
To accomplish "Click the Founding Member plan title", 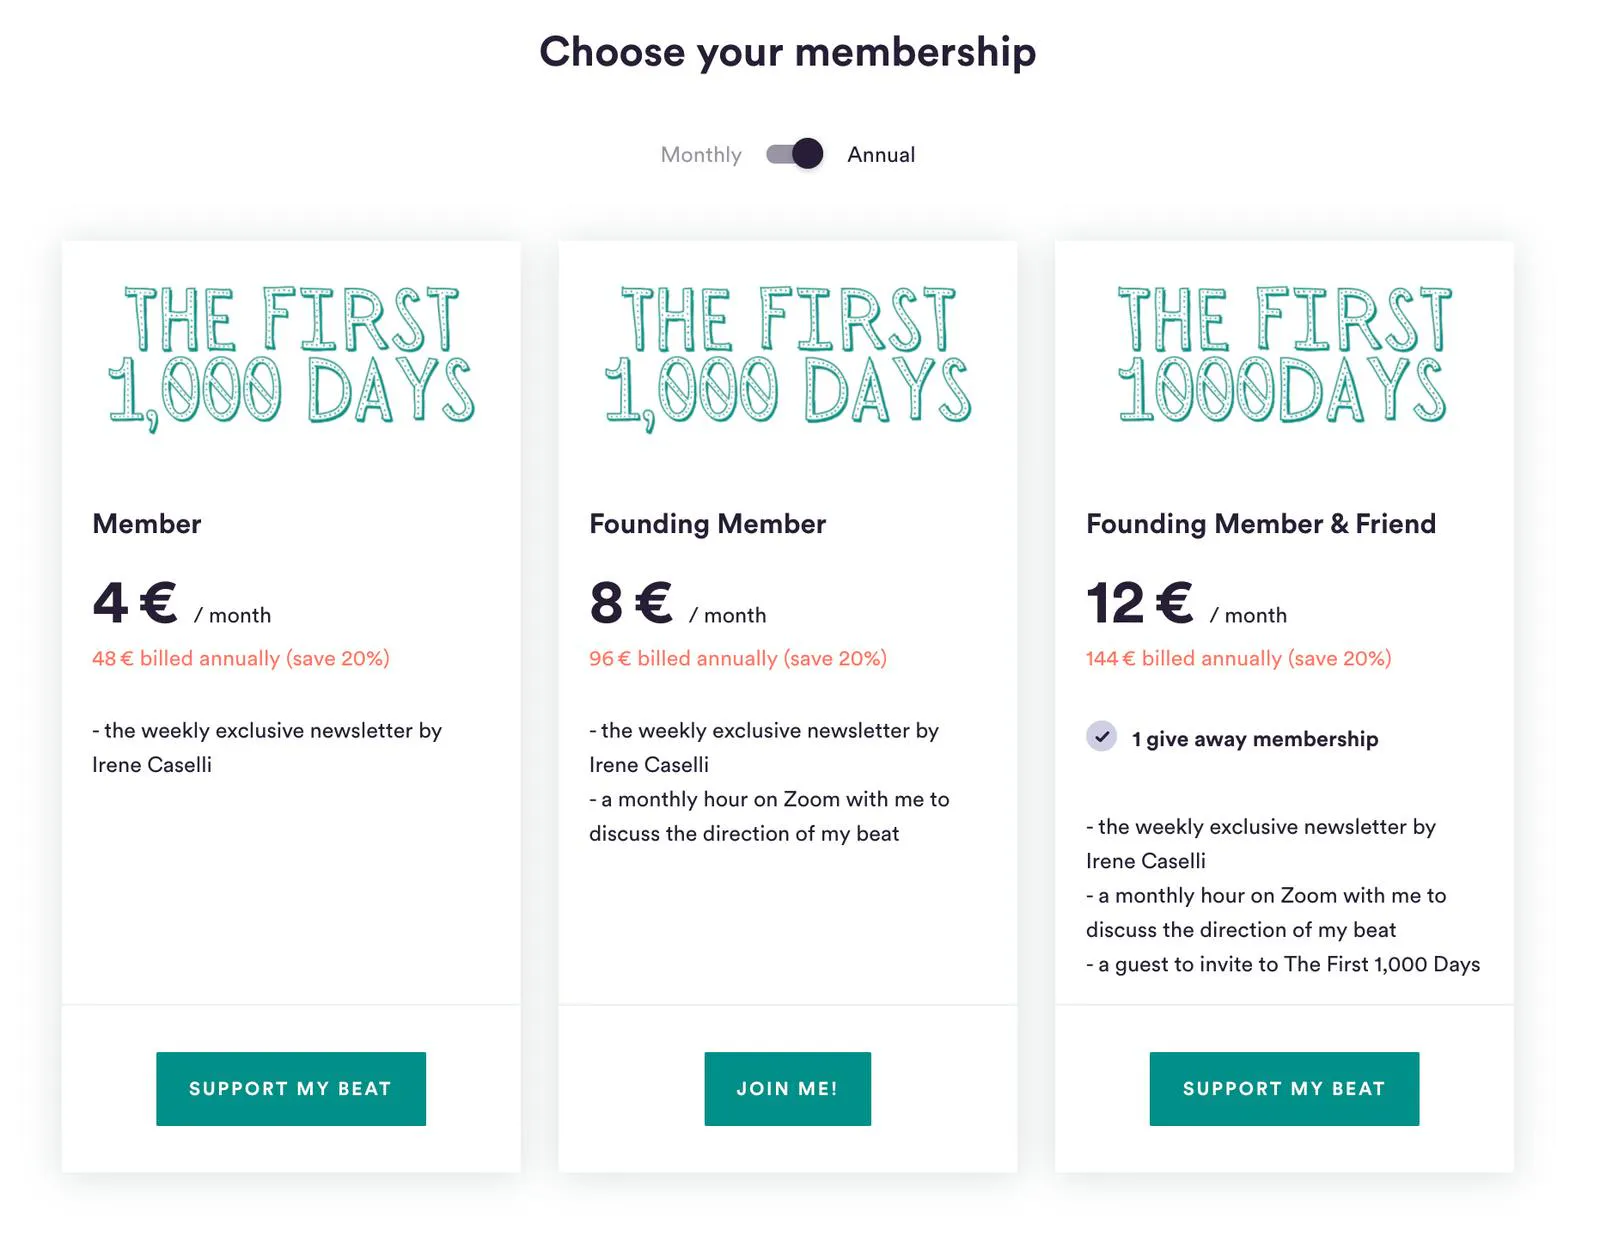I will coord(708,524).
